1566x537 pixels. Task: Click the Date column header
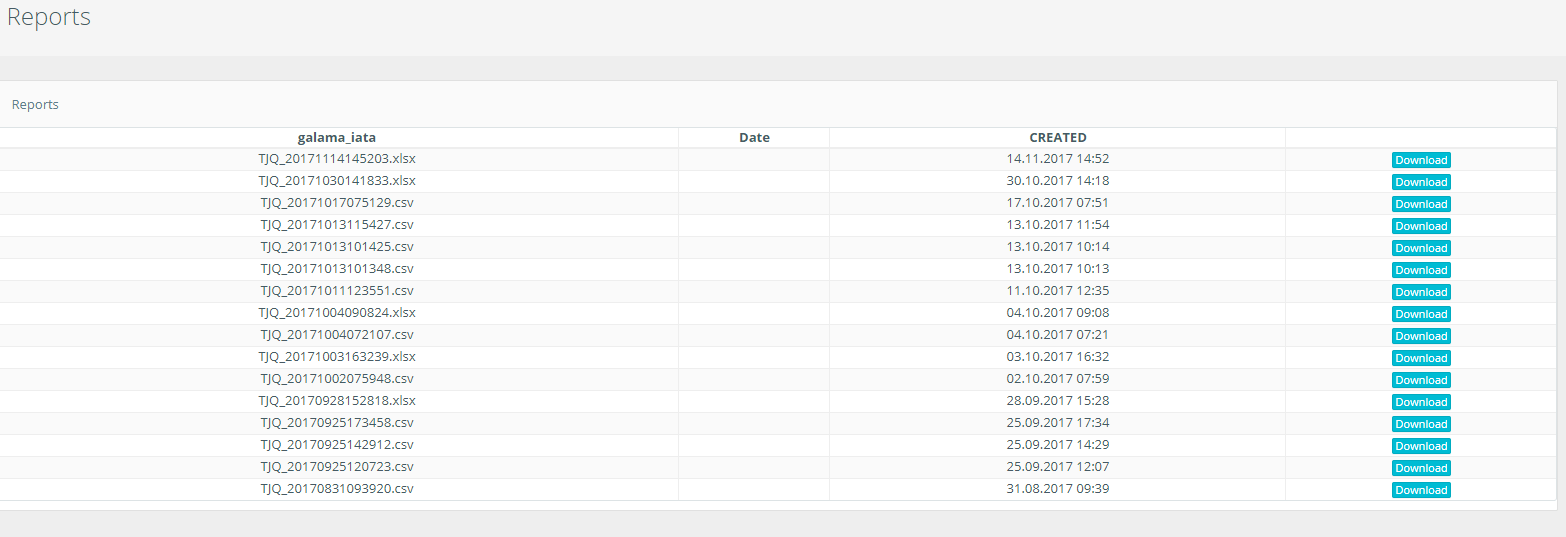click(754, 138)
